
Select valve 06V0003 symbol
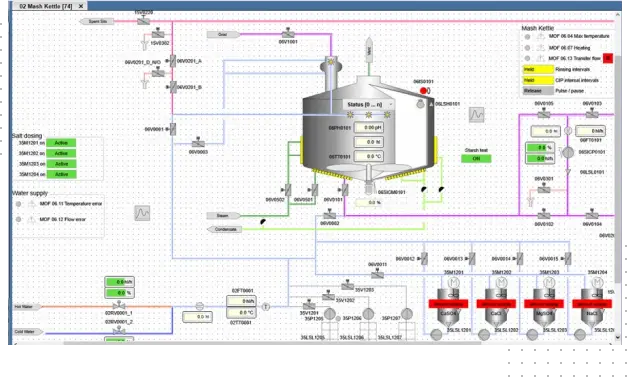tap(198, 143)
